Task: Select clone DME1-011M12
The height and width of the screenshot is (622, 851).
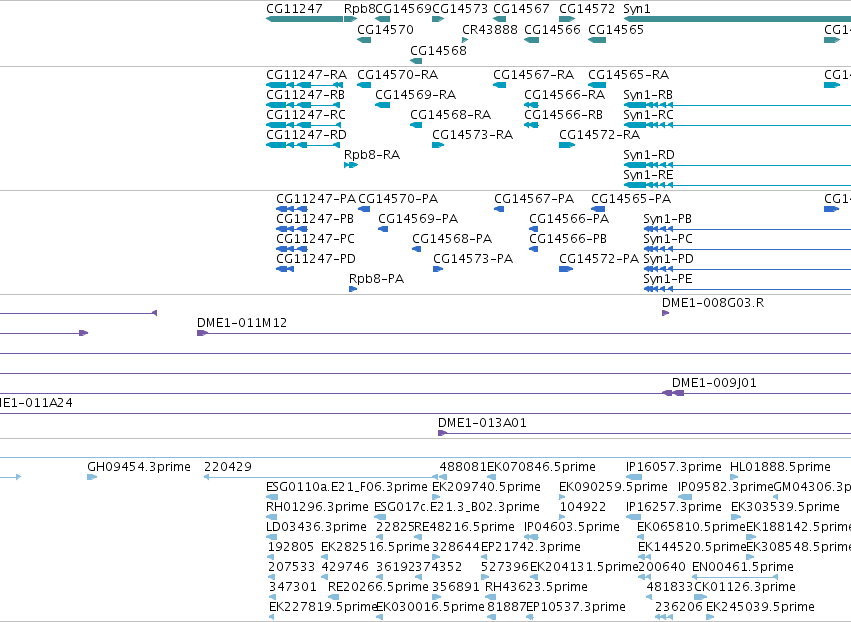Action: click(x=242, y=323)
